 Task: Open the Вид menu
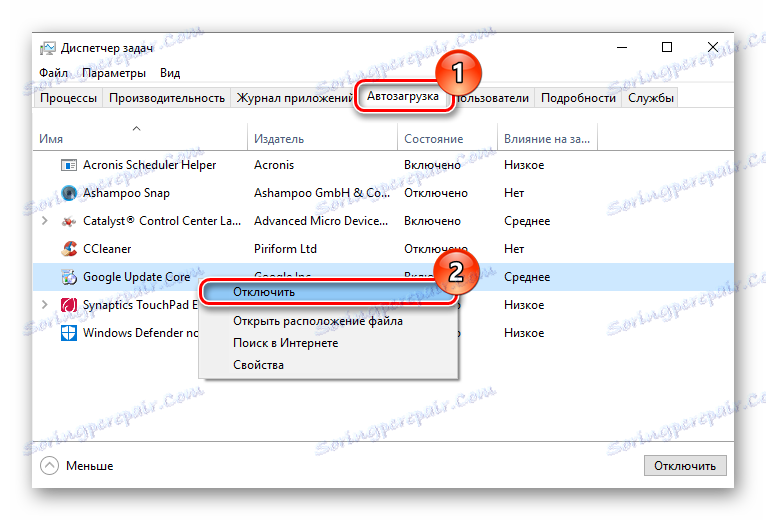170,73
